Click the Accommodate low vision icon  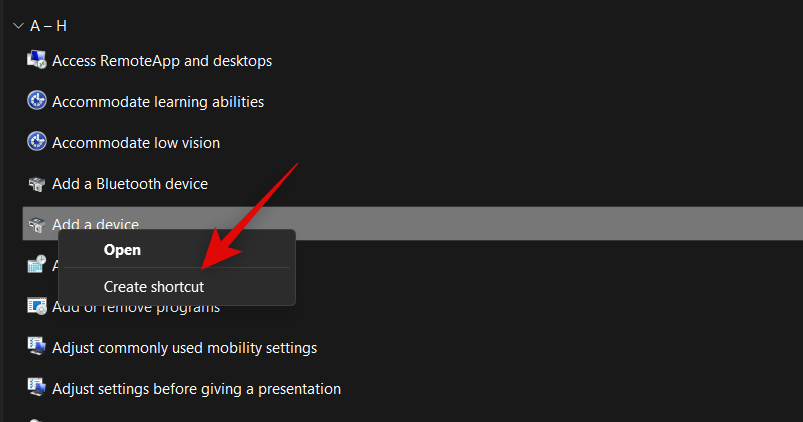[x=37, y=143]
